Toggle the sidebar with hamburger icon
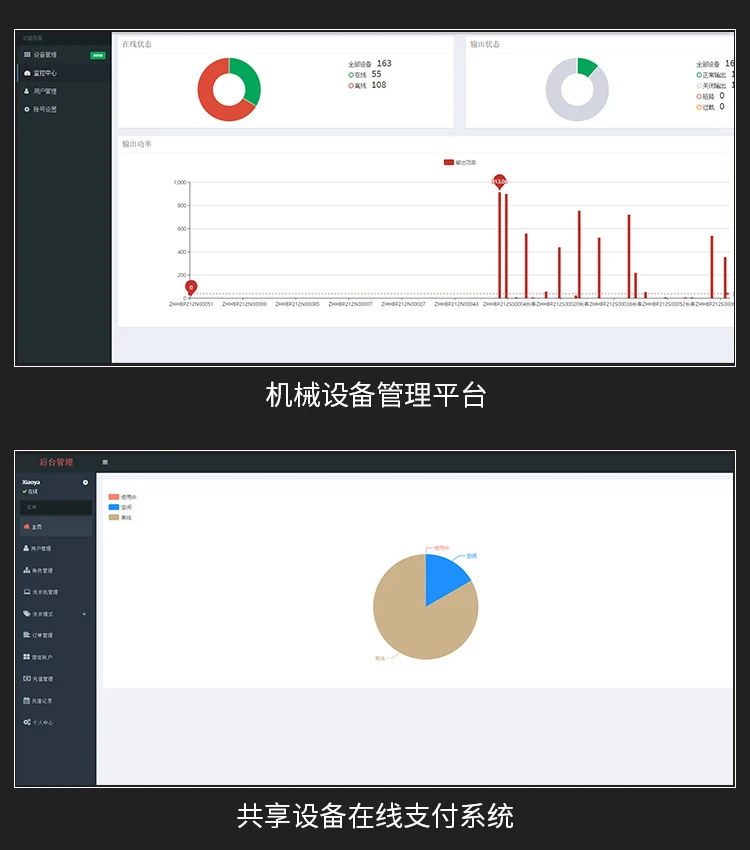The height and width of the screenshot is (850, 750). pyautogui.click(x=105, y=462)
